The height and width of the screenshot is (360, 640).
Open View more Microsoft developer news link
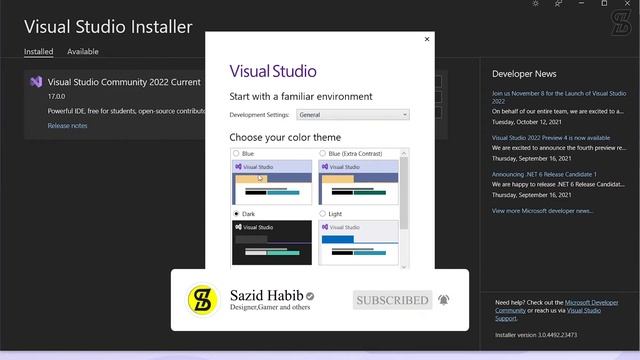pyautogui.click(x=542, y=211)
